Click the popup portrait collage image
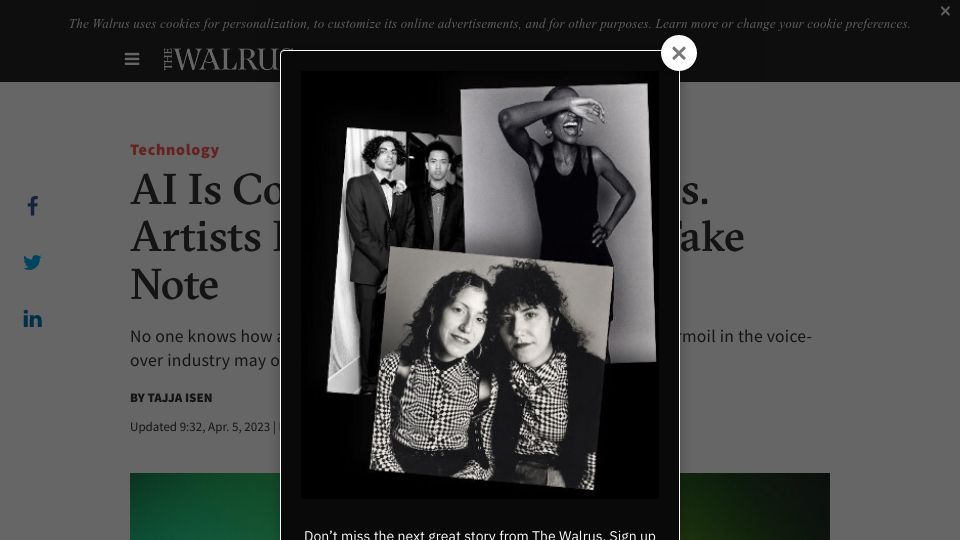 coord(480,285)
